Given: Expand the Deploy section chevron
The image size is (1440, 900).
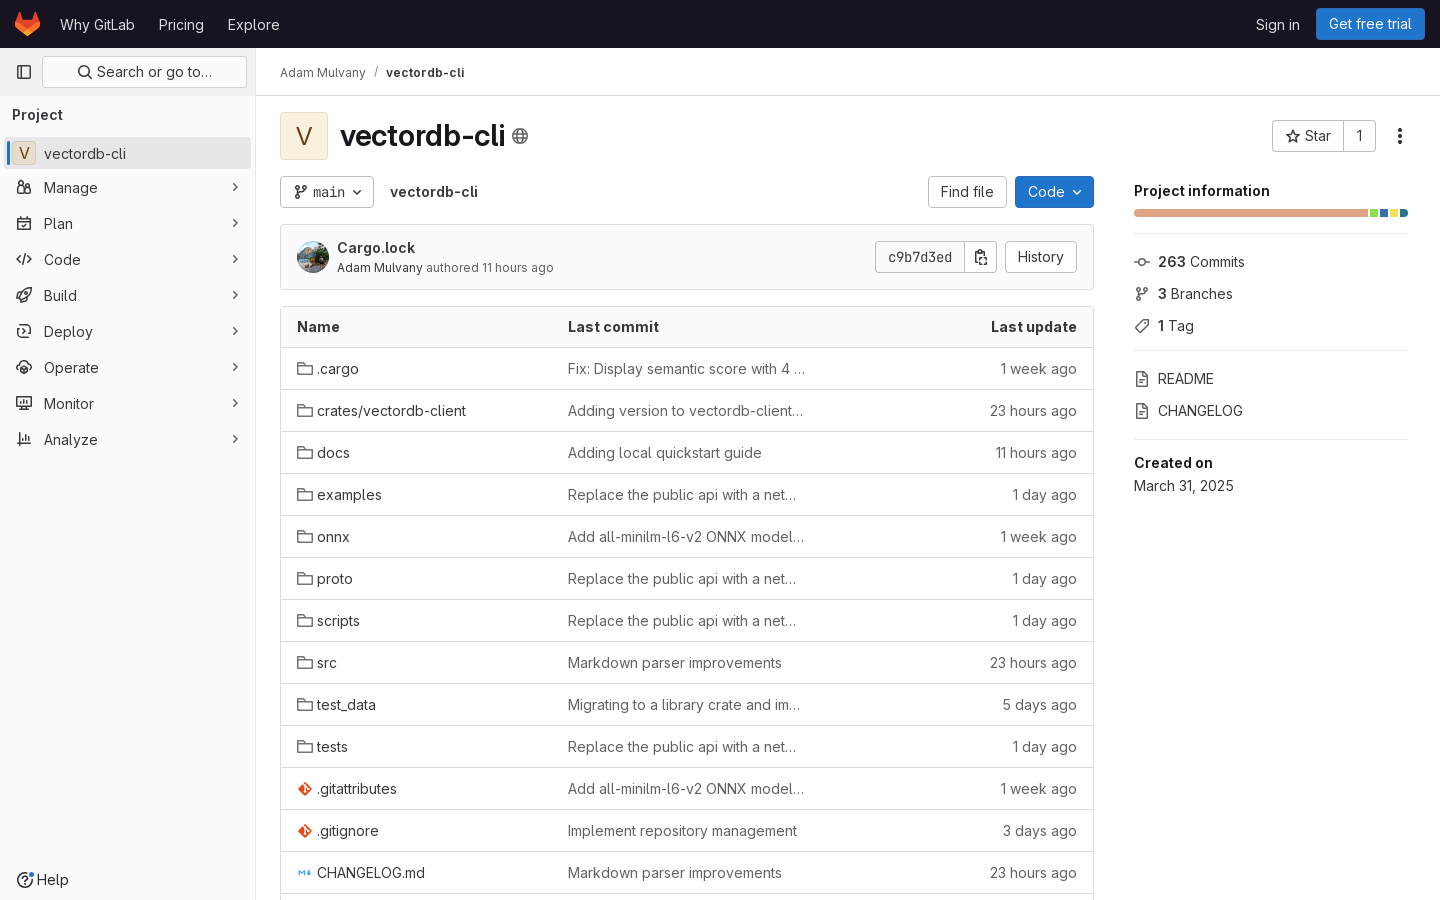Looking at the screenshot, I should tap(235, 332).
